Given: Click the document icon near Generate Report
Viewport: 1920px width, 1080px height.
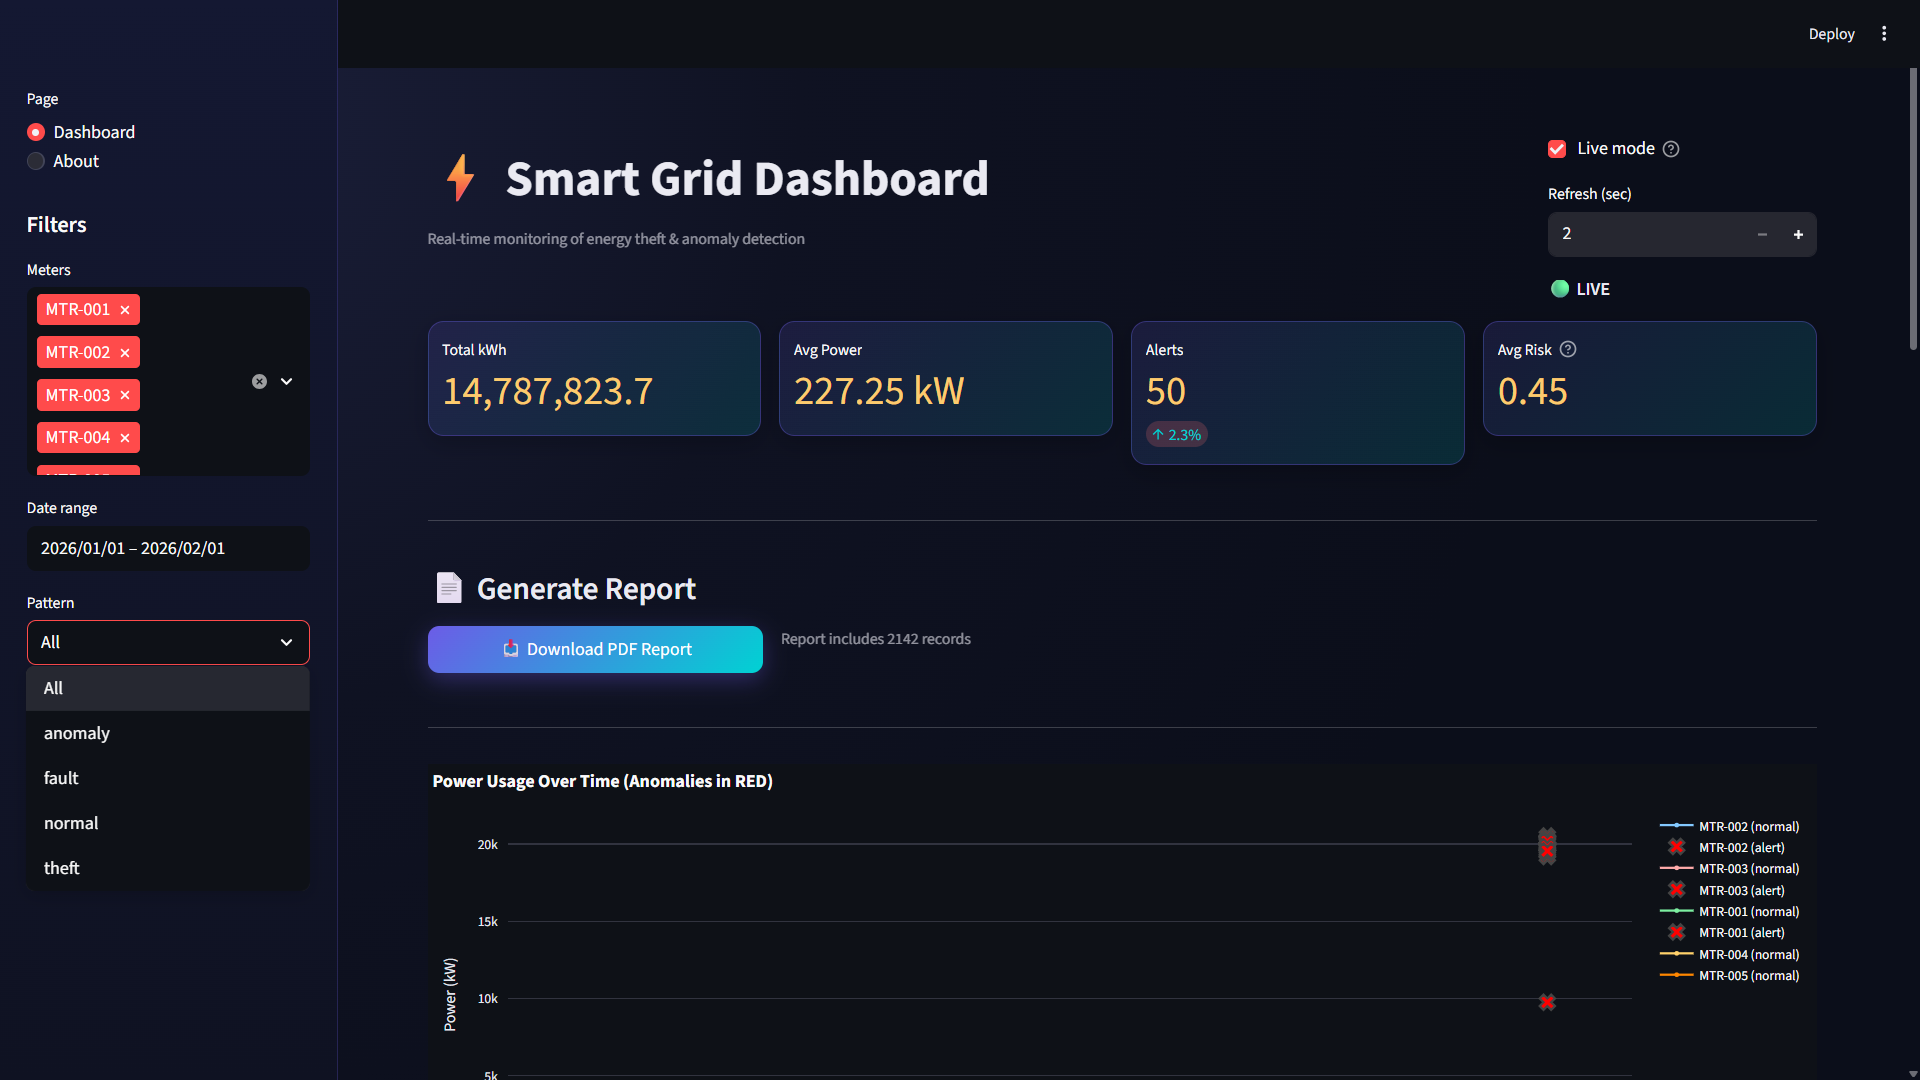Looking at the screenshot, I should point(448,588).
